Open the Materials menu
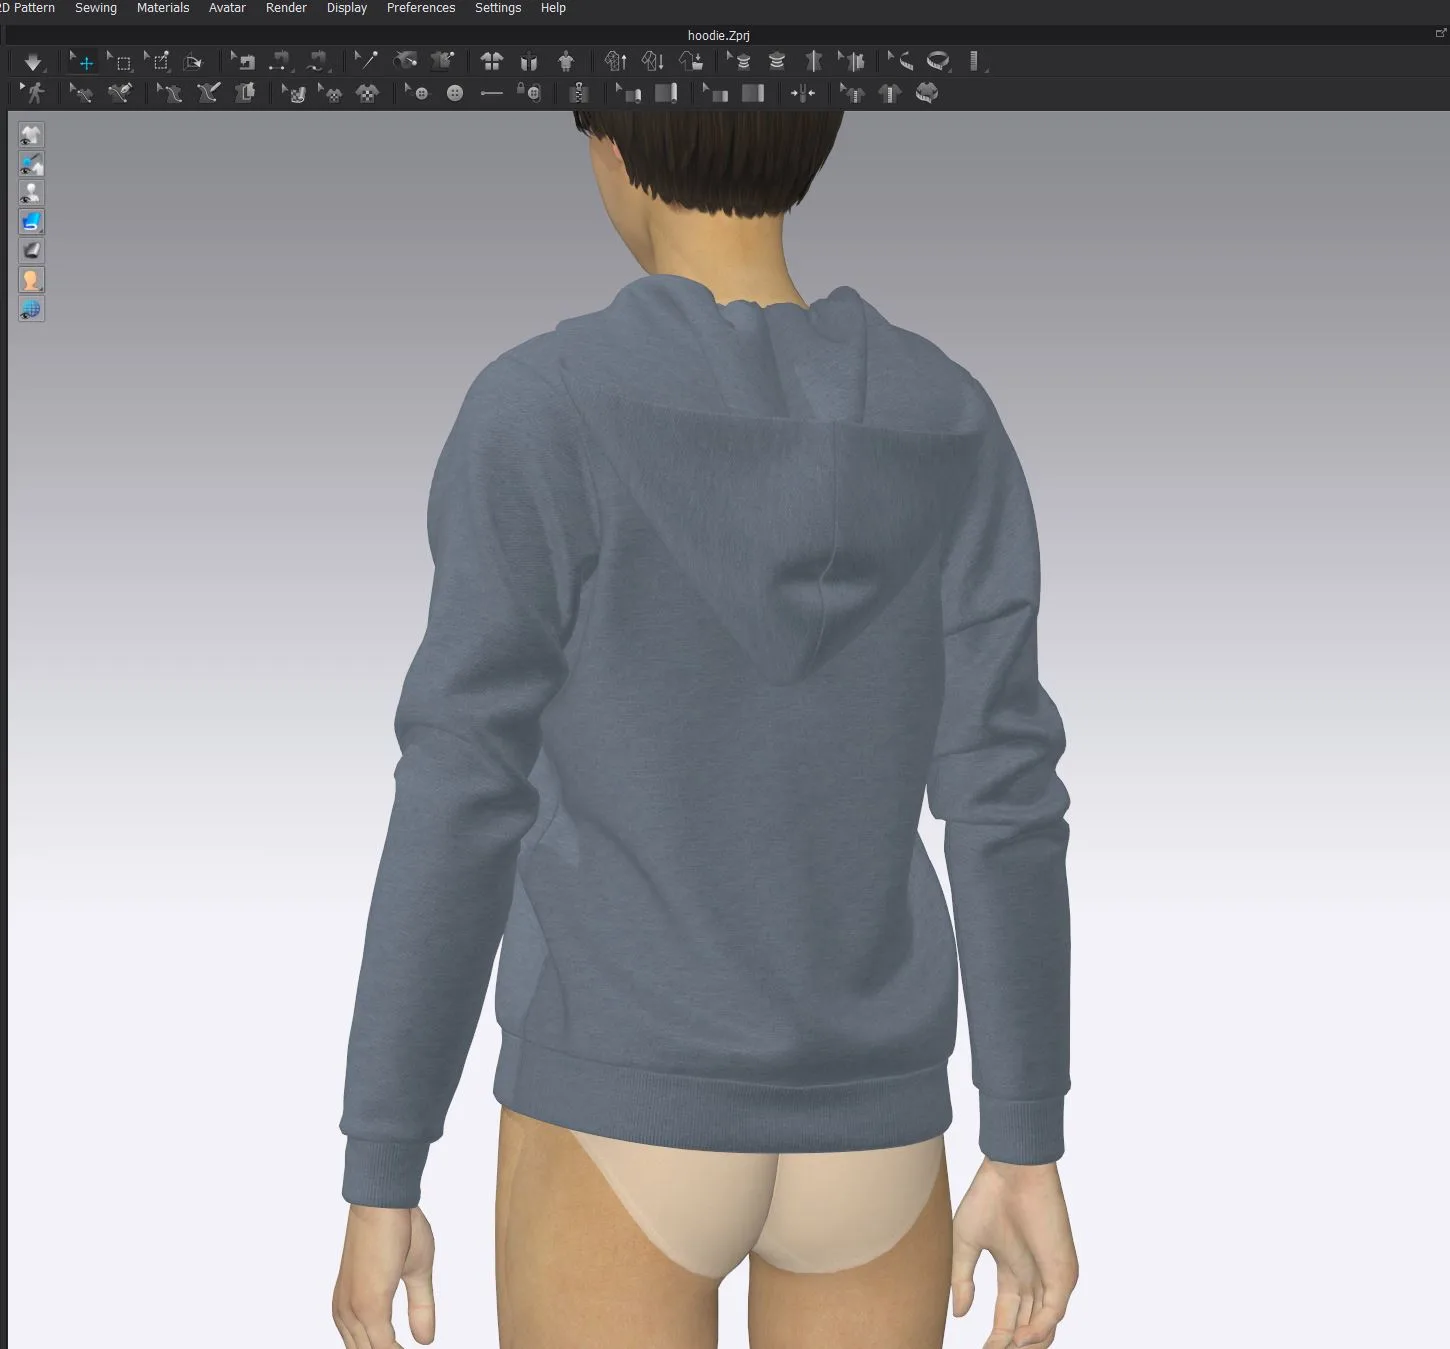 pos(163,8)
